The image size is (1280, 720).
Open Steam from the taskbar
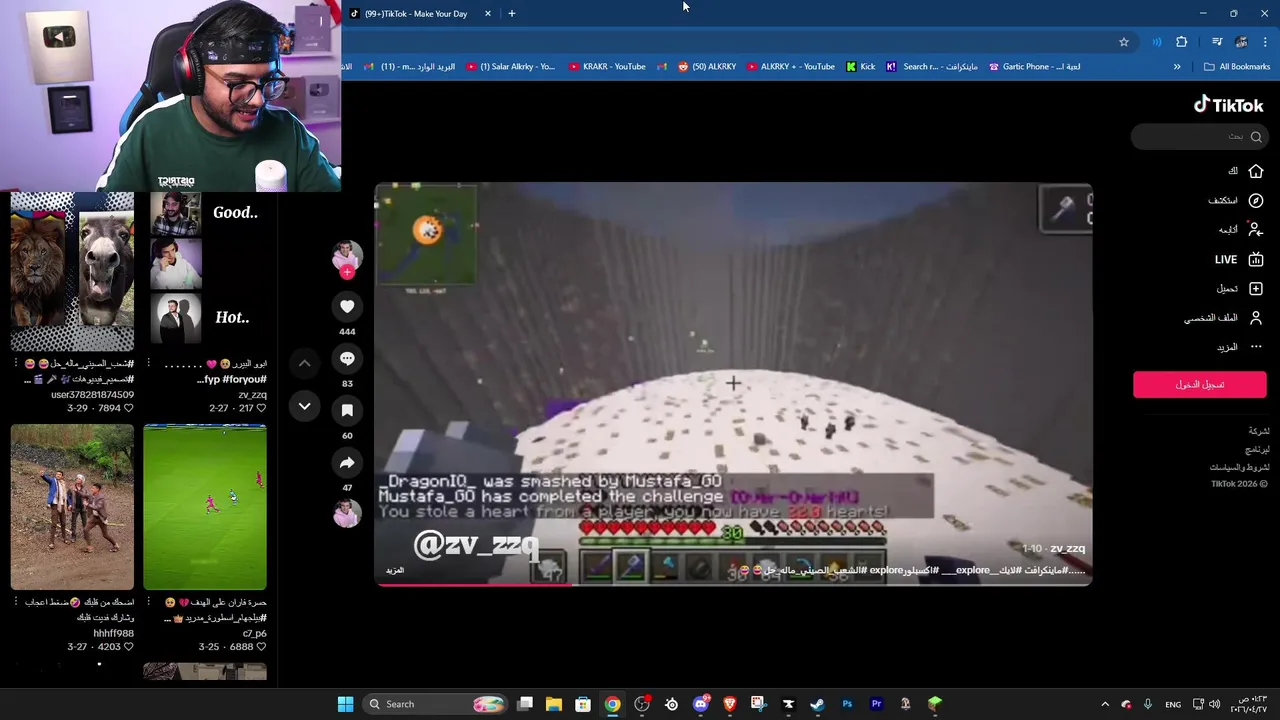(x=817, y=704)
